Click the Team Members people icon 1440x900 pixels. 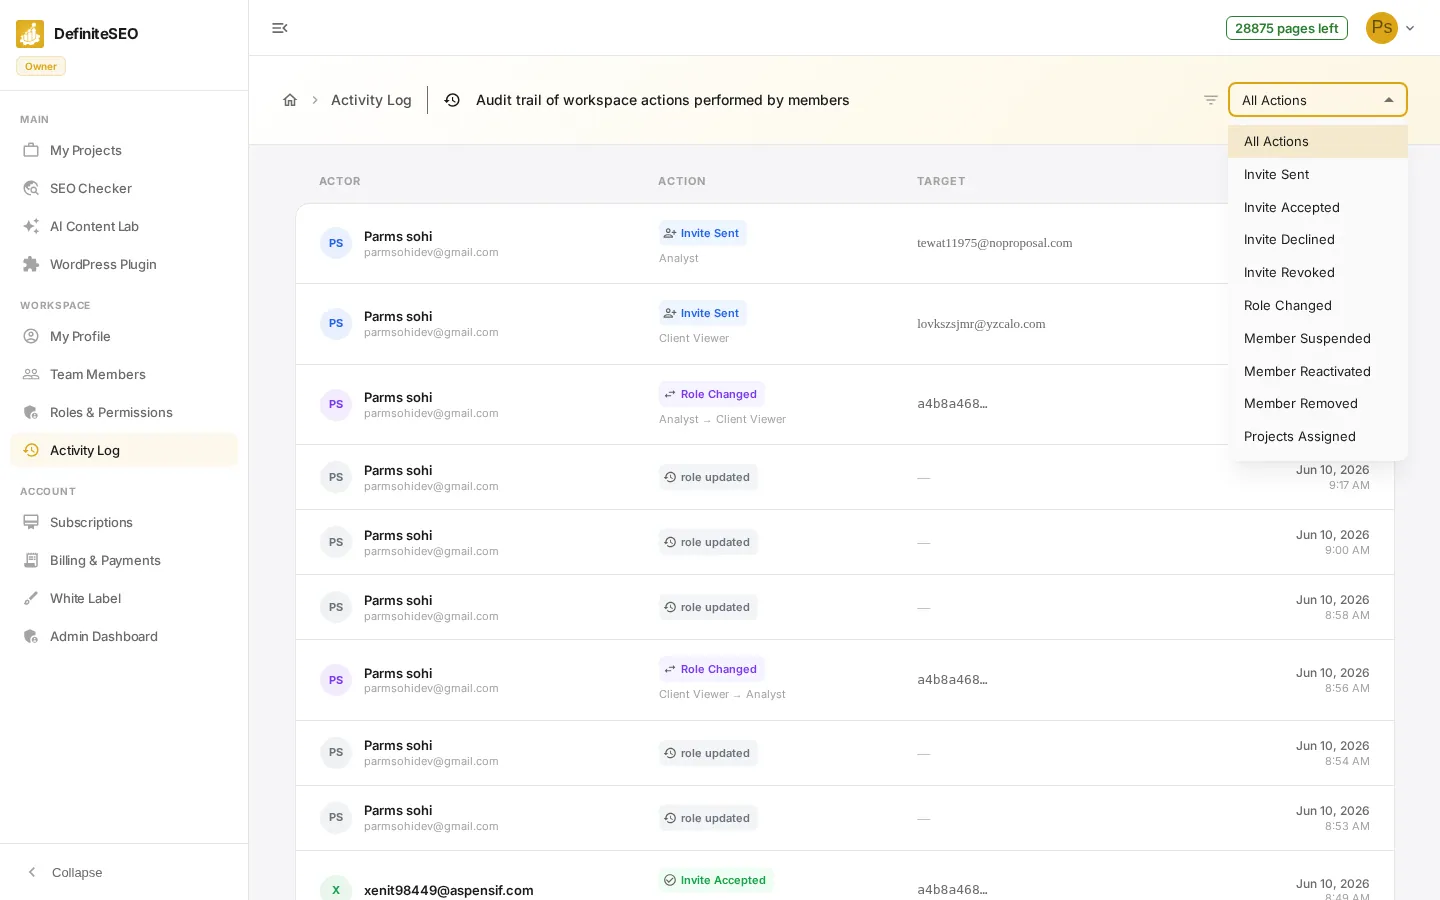pos(31,374)
